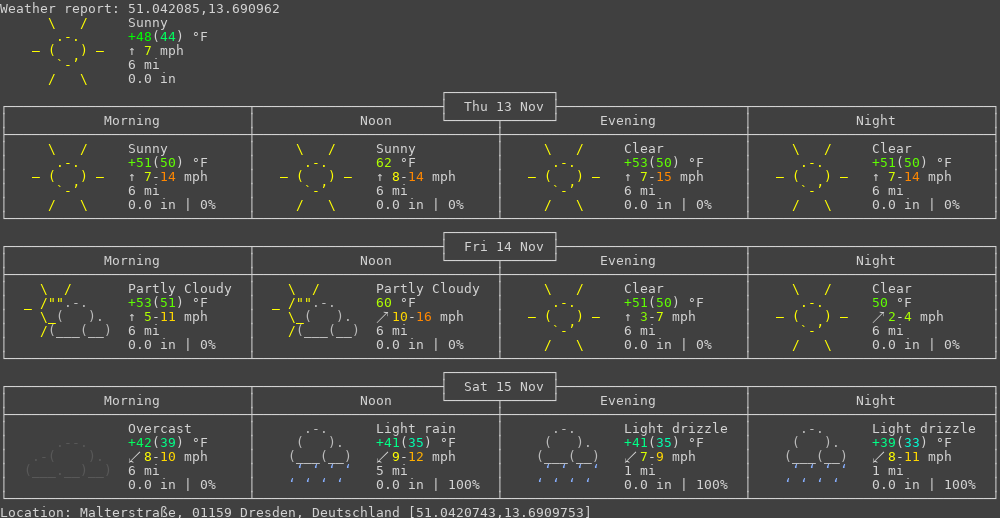
Task: Click the Morning column header for Thursday
Action: 132,121
